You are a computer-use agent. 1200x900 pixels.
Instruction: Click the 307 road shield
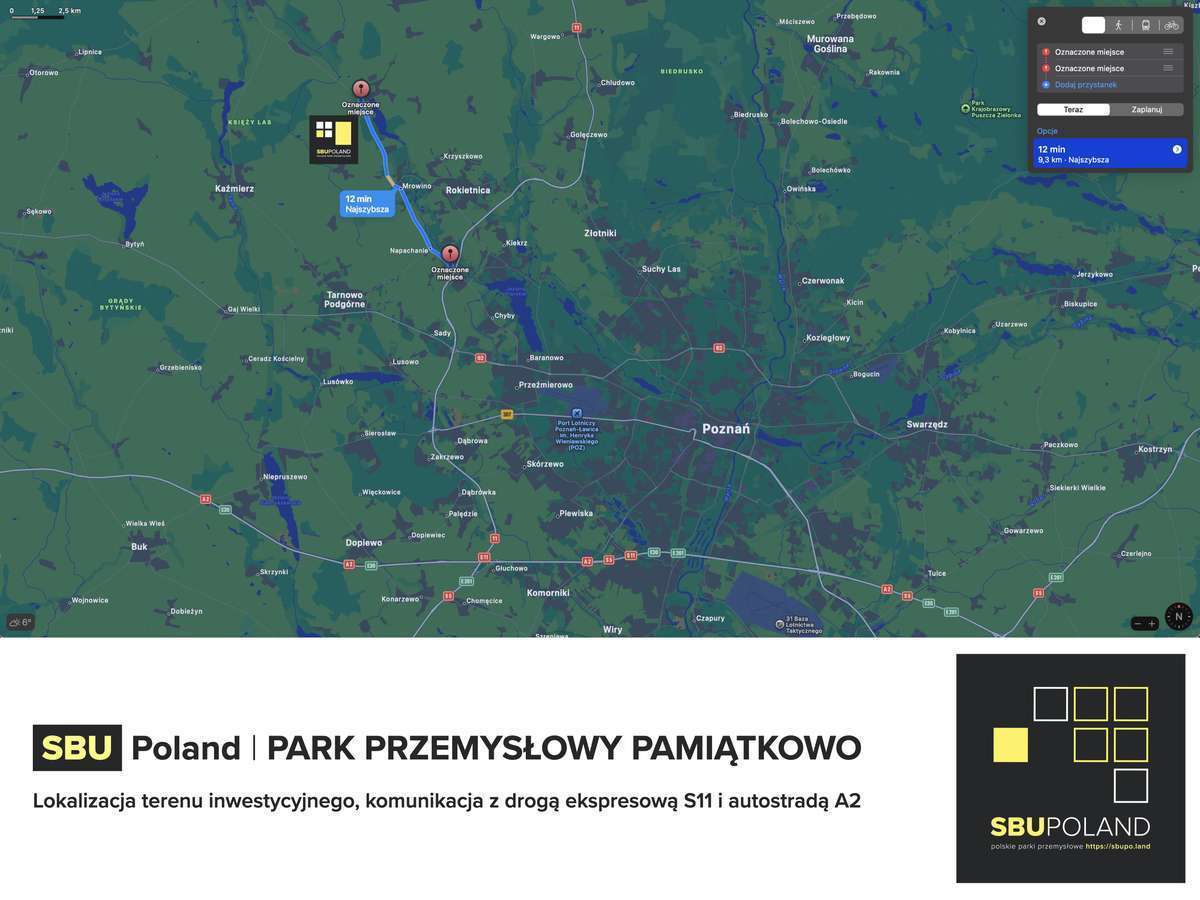coord(507,414)
